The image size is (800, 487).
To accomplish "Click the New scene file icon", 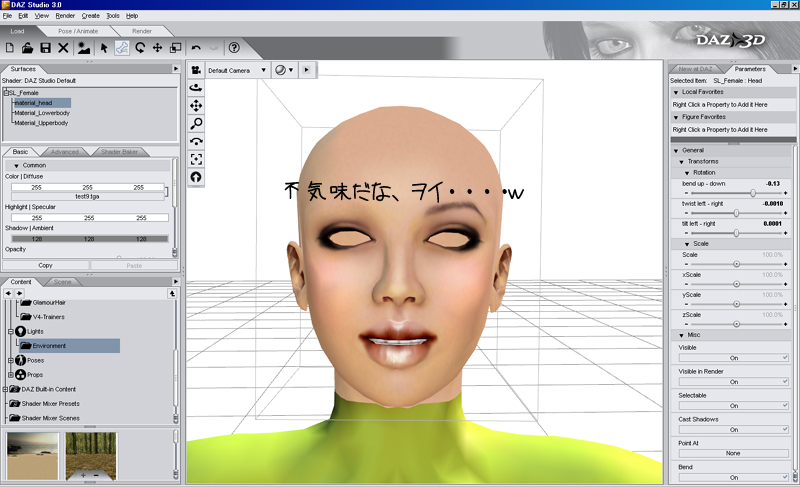I will pyautogui.click(x=10, y=48).
